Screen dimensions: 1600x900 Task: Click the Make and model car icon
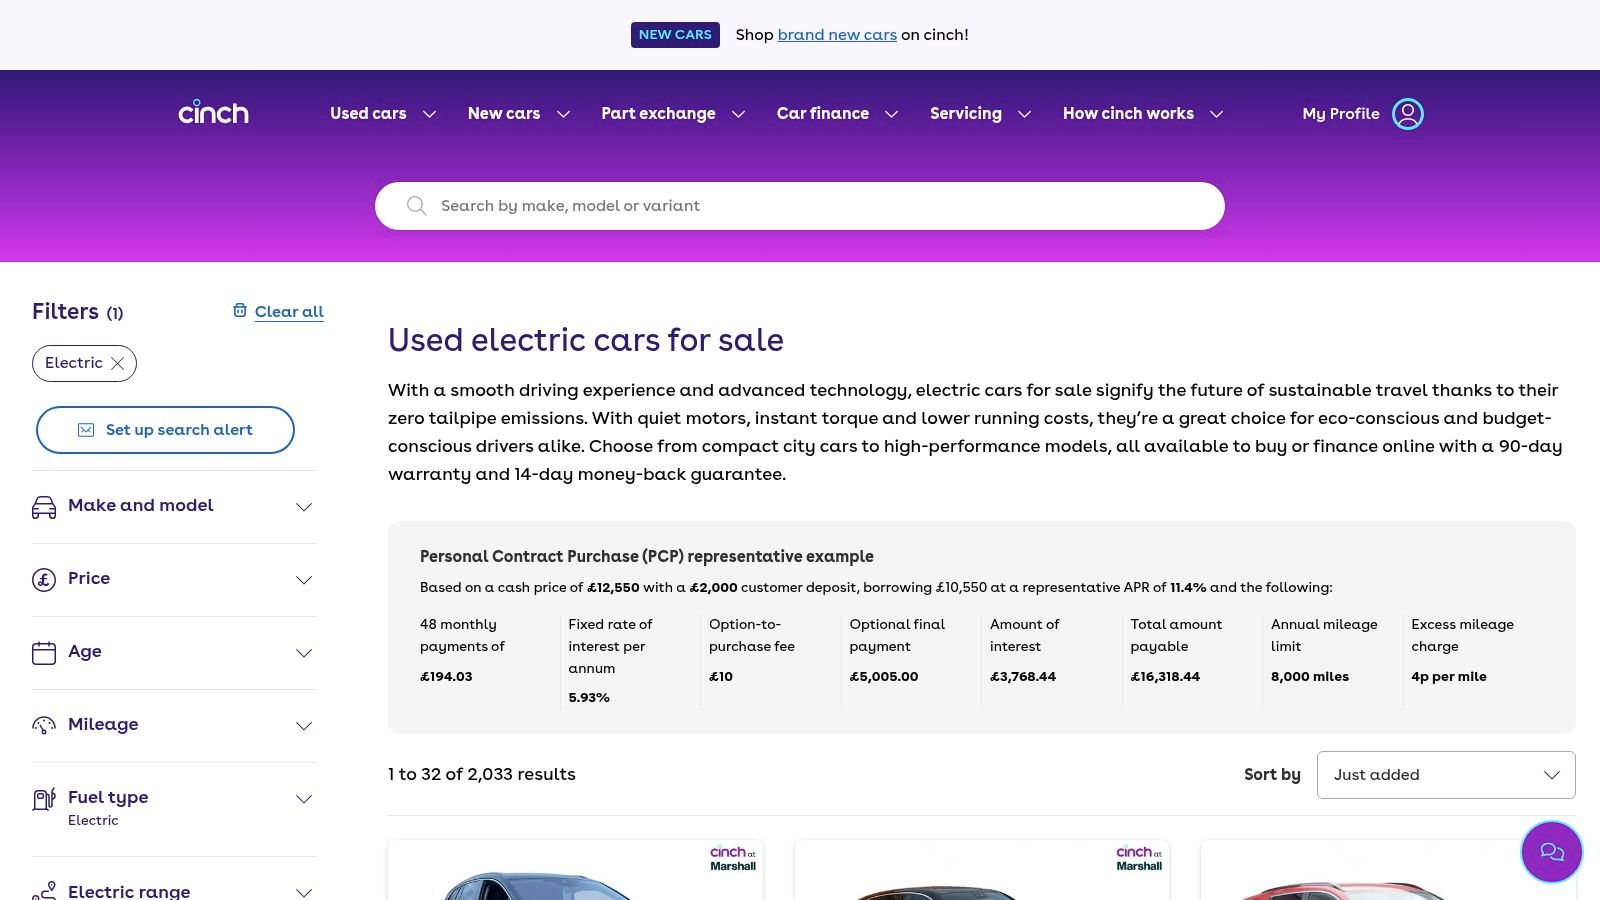pos(44,507)
